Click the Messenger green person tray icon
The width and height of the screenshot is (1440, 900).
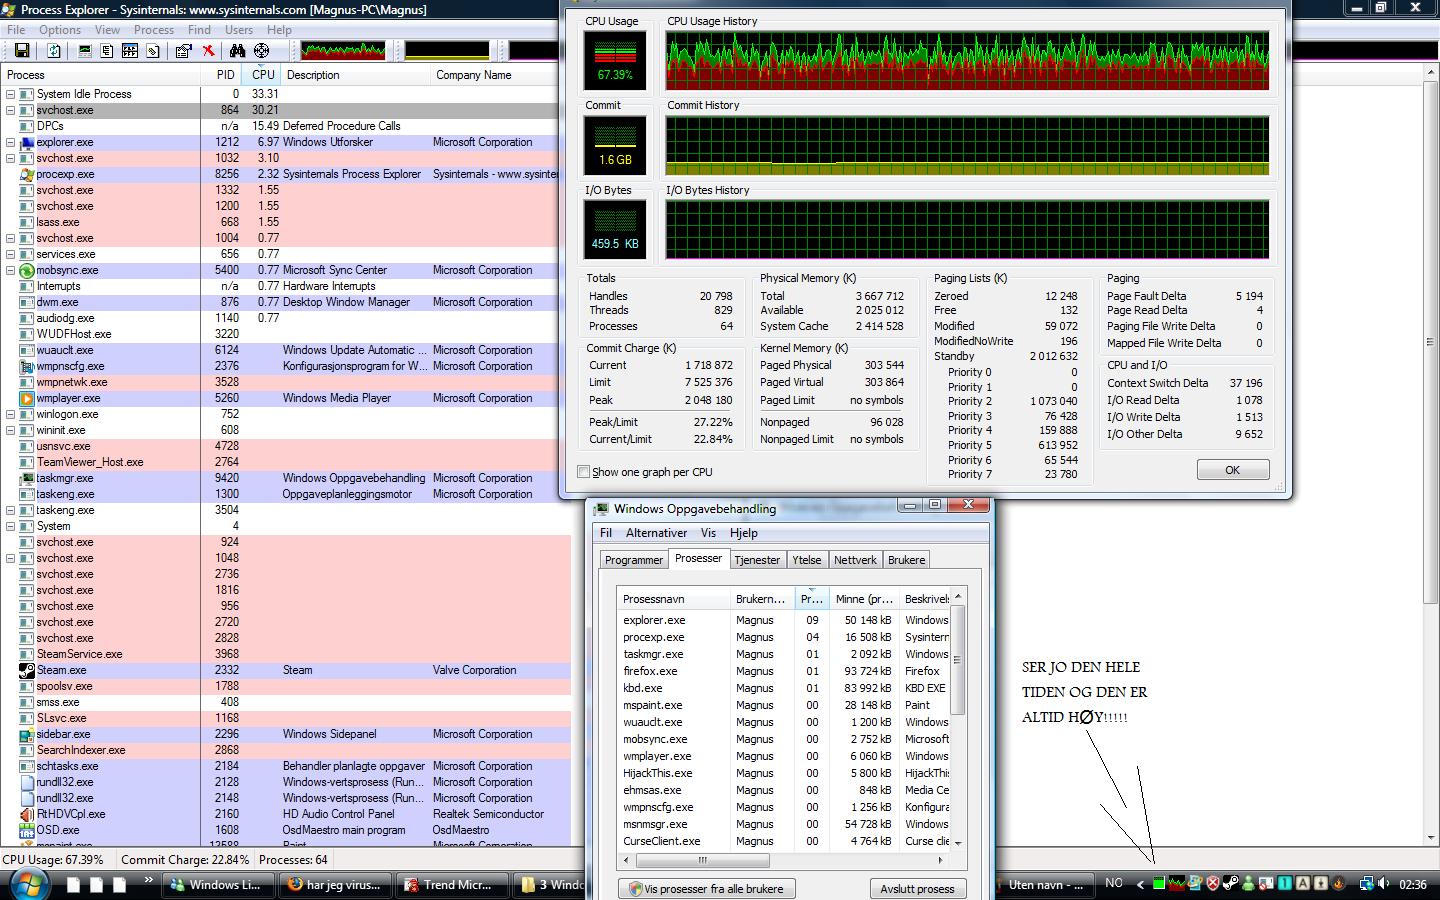1248,883
